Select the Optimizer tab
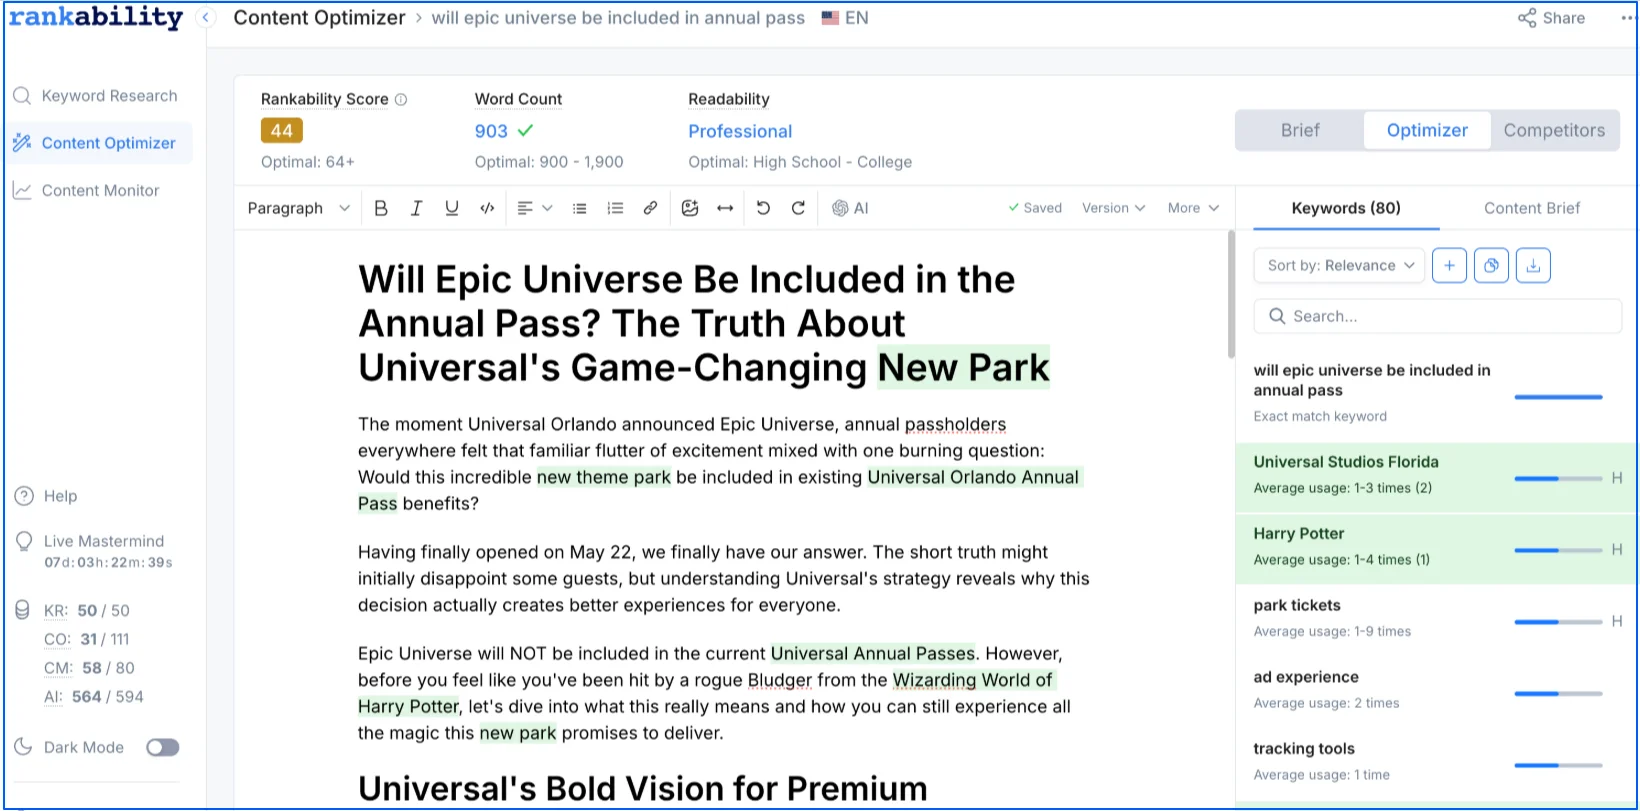Image resolution: width=1640 pixels, height=811 pixels. pyautogui.click(x=1427, y=130)
